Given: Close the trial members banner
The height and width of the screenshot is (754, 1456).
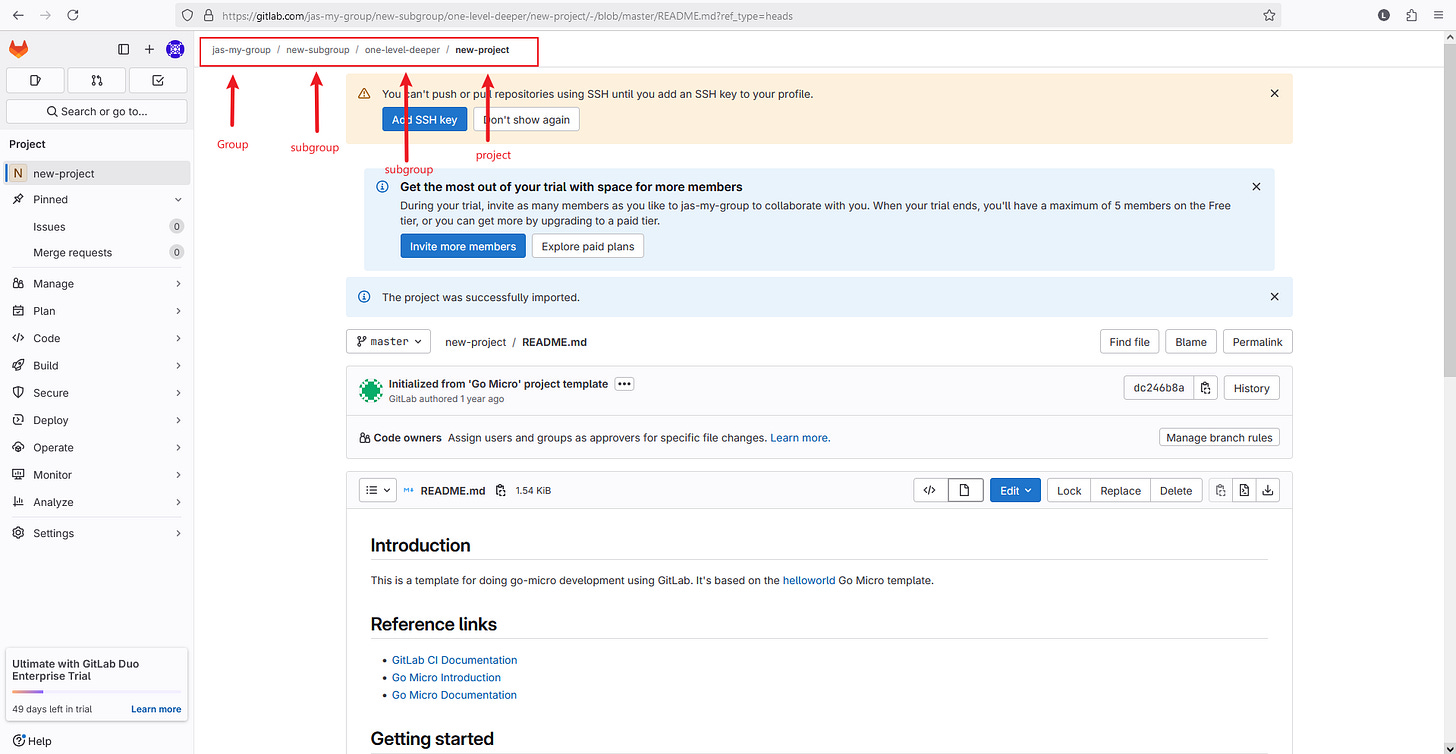Looking at the screenshot, I should point(1256,186).
